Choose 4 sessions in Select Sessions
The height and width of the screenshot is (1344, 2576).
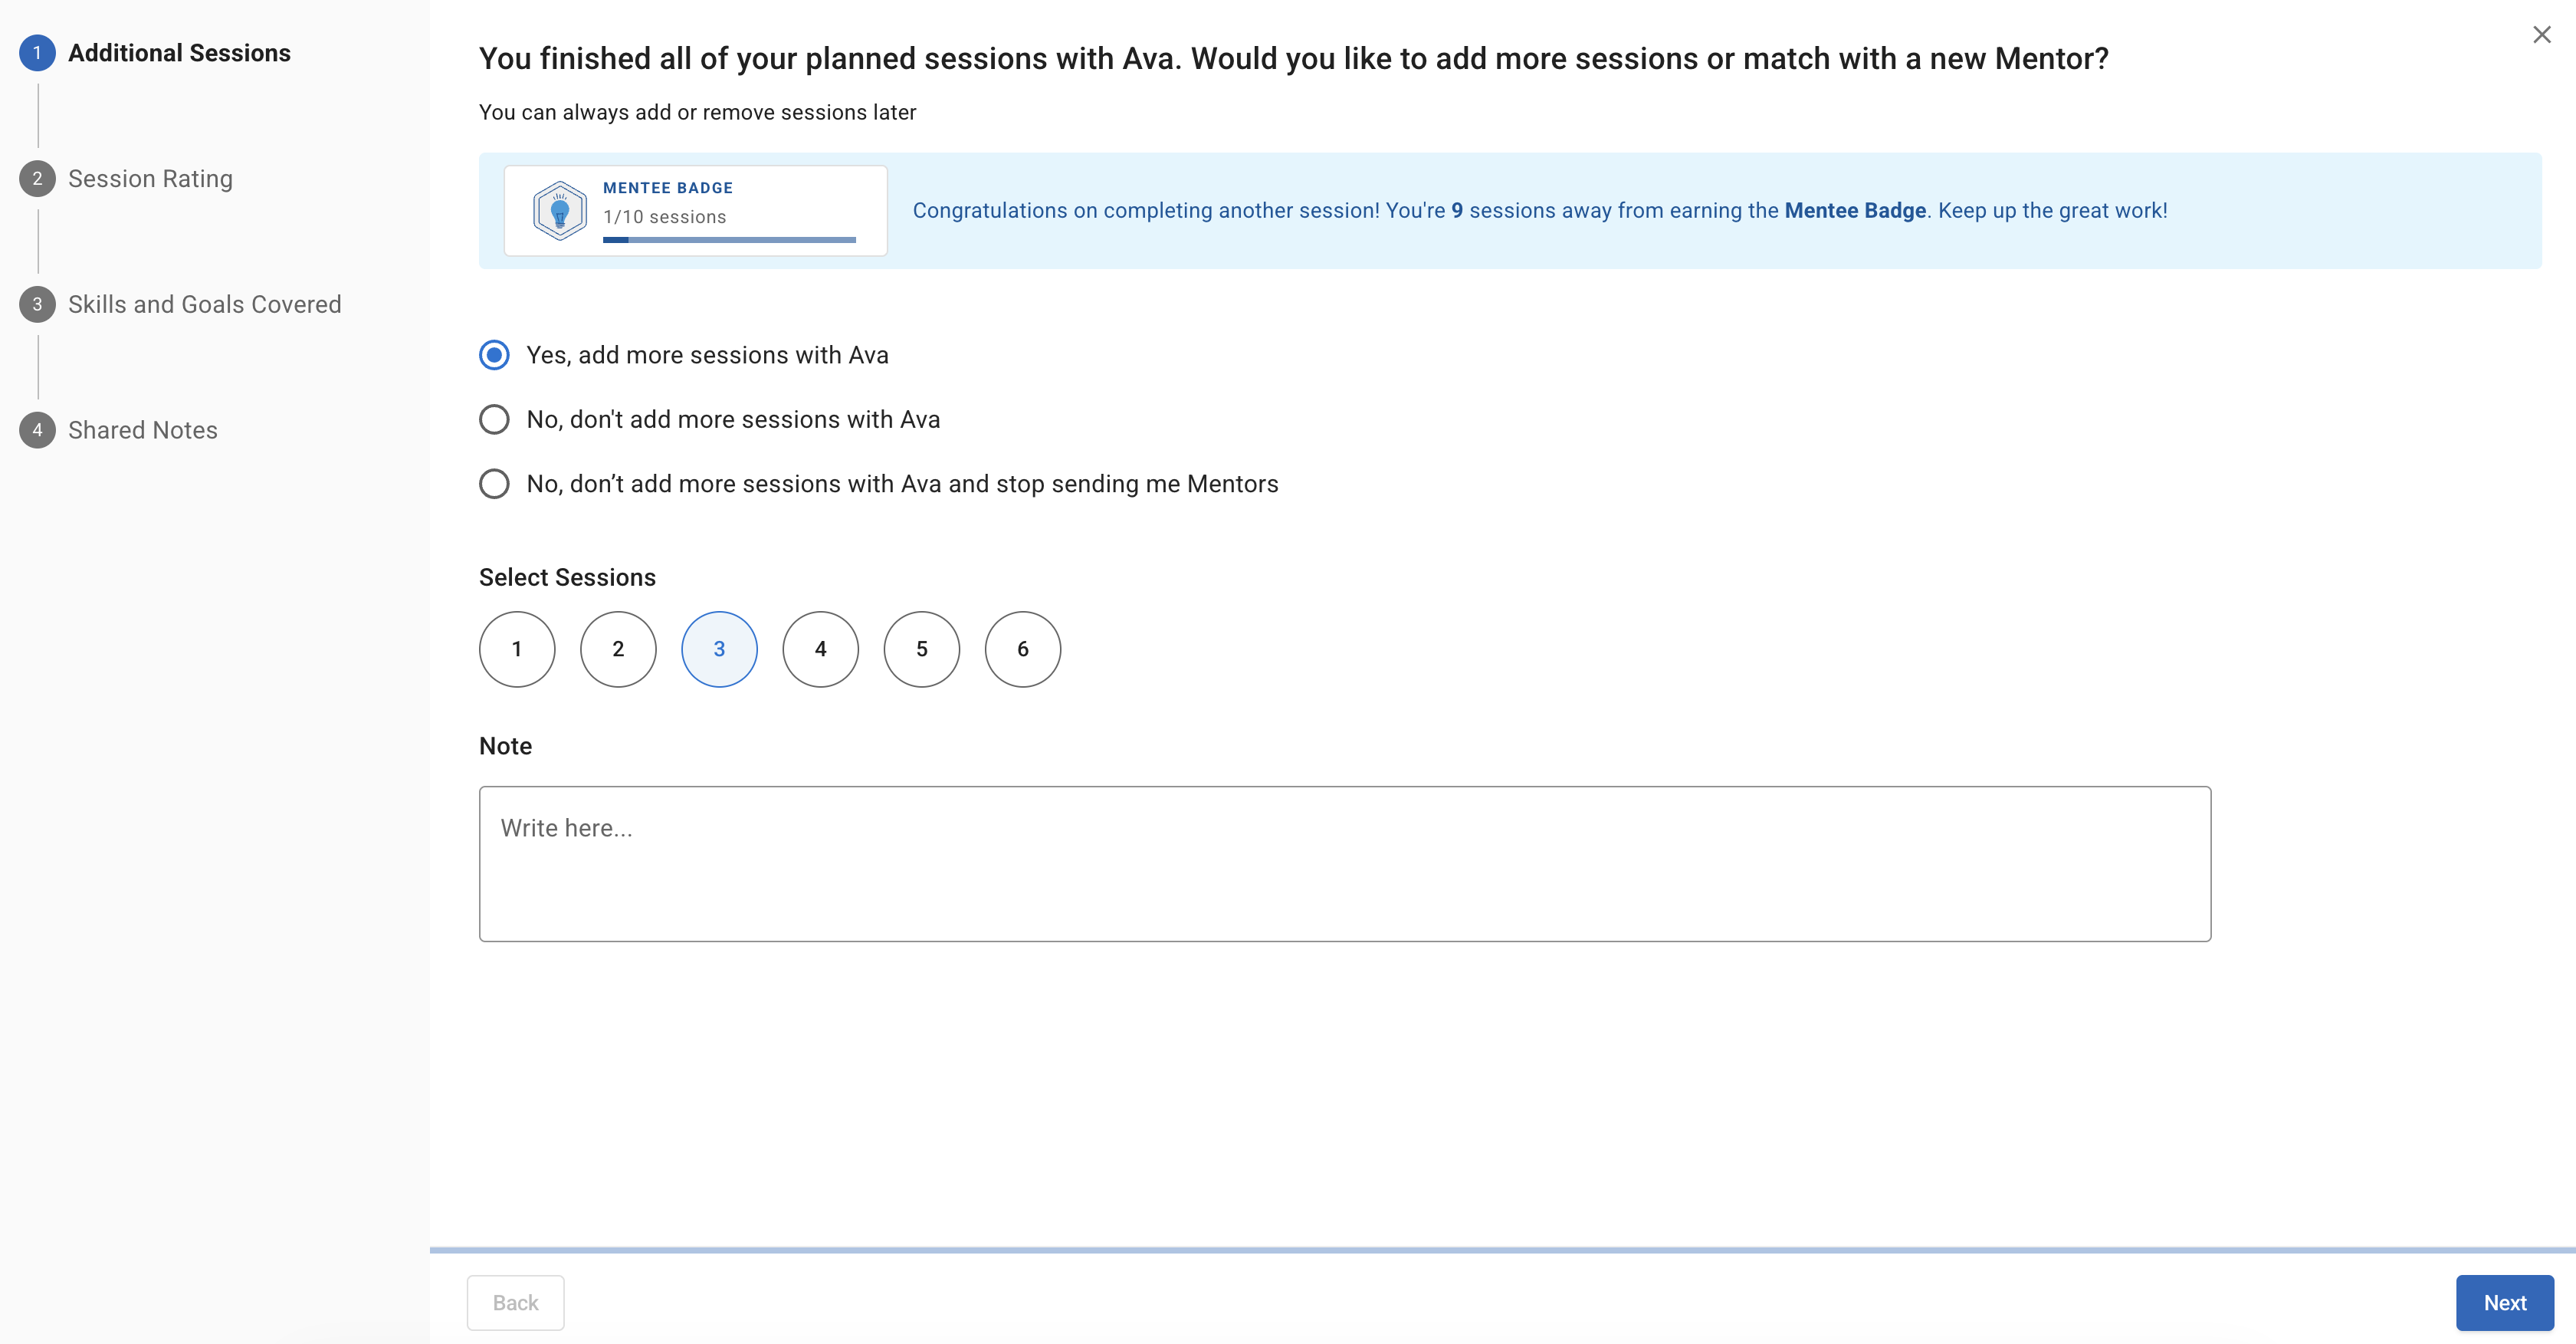tap(820, 649)
